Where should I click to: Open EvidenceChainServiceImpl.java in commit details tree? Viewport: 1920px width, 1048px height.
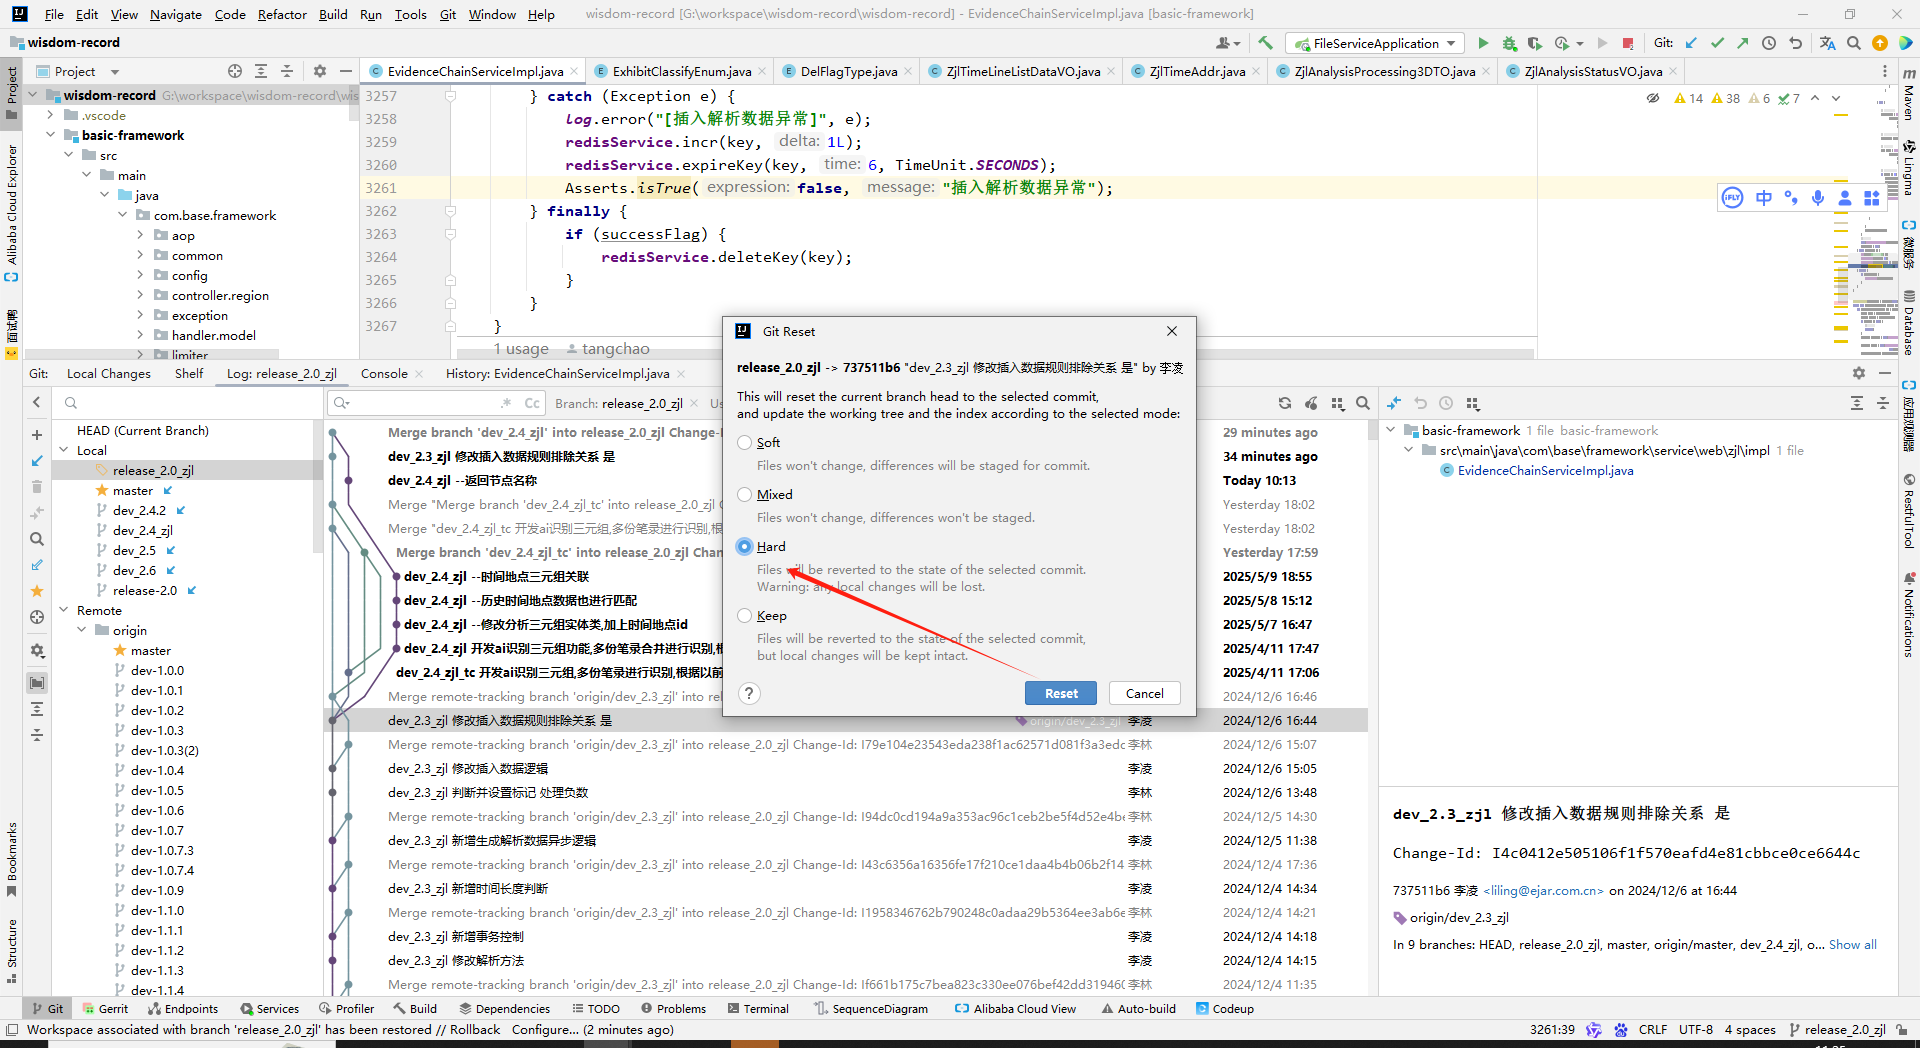coord(1545,471)
